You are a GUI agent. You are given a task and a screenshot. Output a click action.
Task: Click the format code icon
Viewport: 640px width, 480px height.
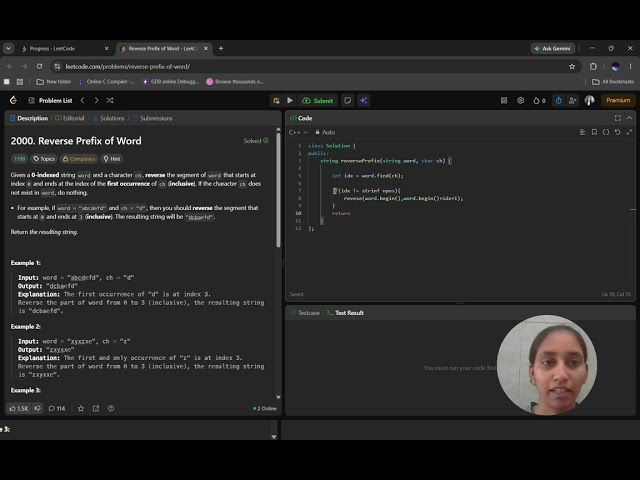click(582, 132)
